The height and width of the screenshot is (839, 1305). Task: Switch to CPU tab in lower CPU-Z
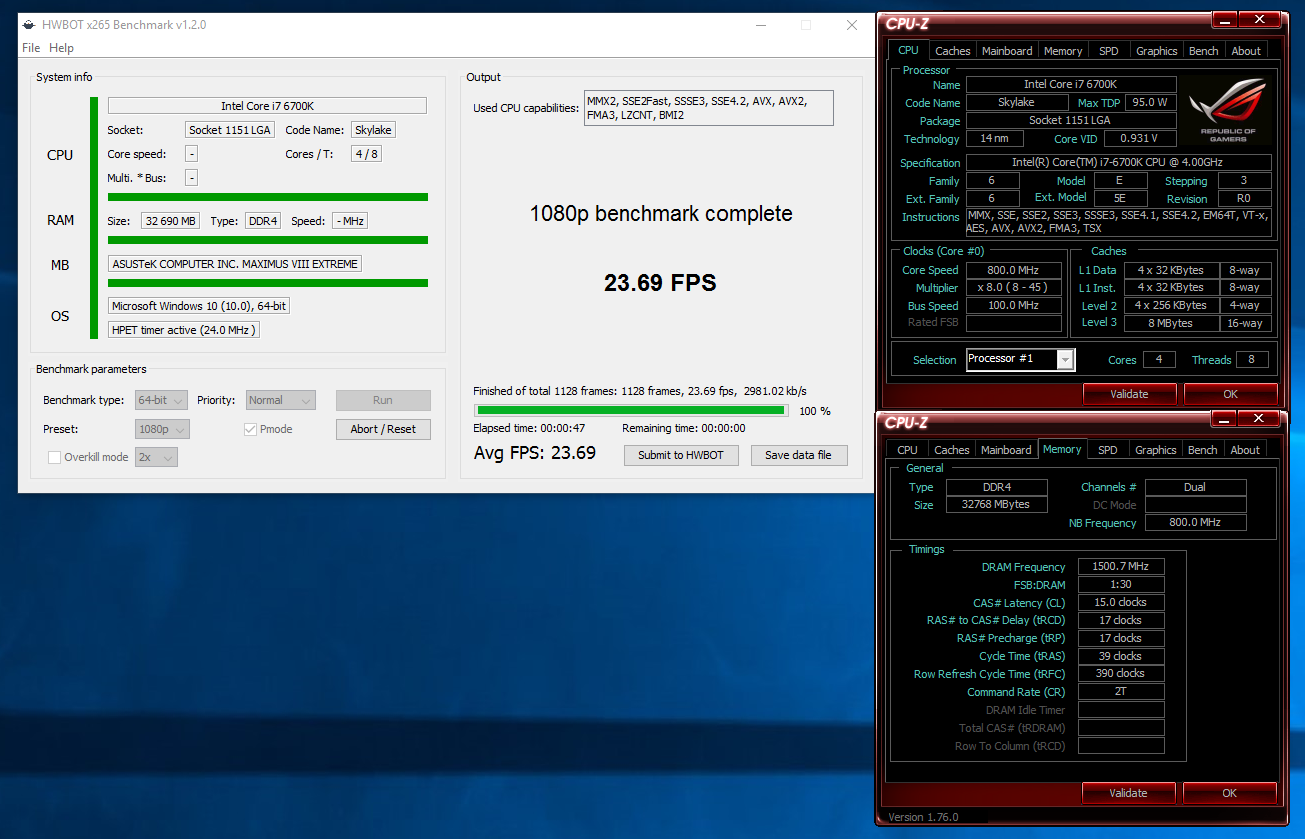(x=907, y=450)
